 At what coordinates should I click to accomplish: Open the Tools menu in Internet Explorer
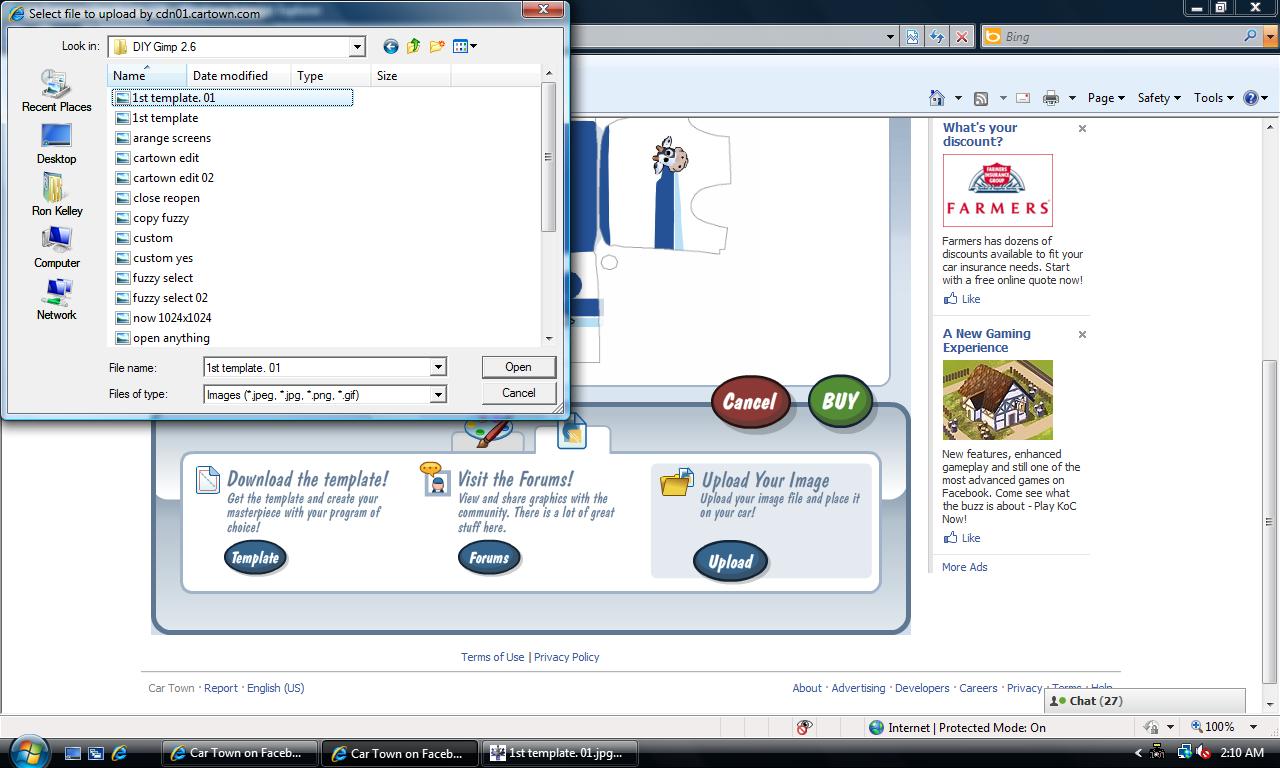pos(1213,98)
